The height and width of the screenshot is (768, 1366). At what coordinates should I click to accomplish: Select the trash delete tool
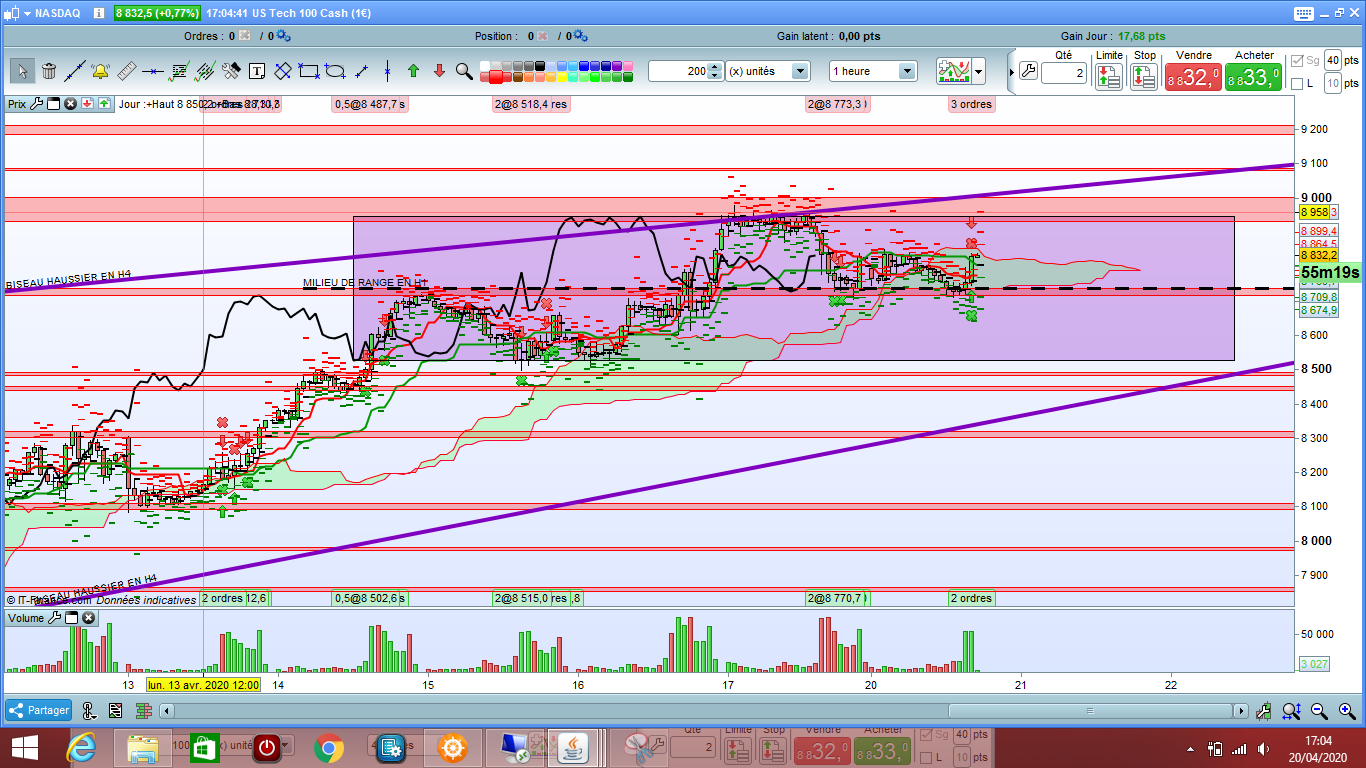coord(48,71)
